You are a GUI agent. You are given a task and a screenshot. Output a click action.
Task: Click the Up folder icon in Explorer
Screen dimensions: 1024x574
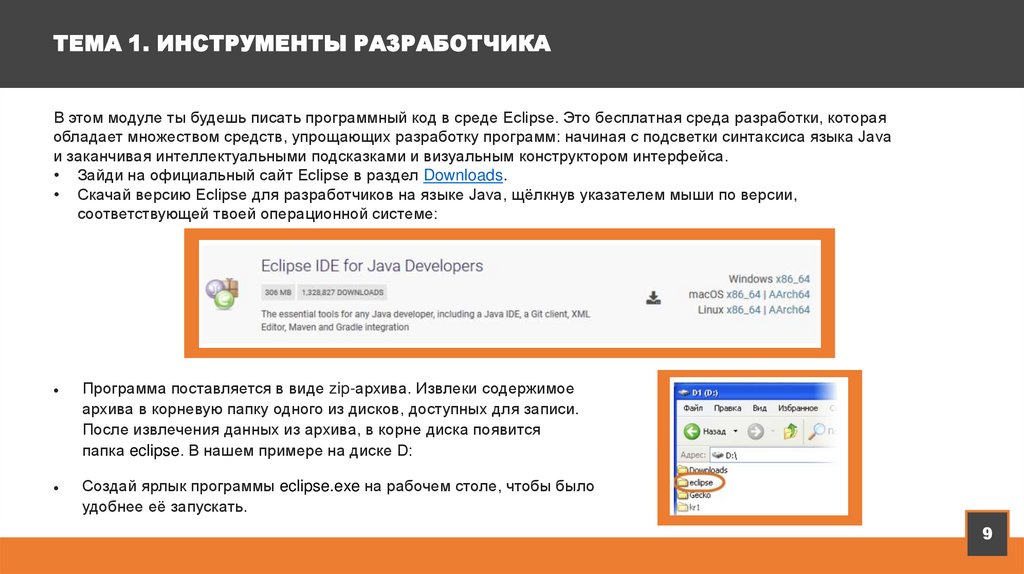click(x=791, y=431)
